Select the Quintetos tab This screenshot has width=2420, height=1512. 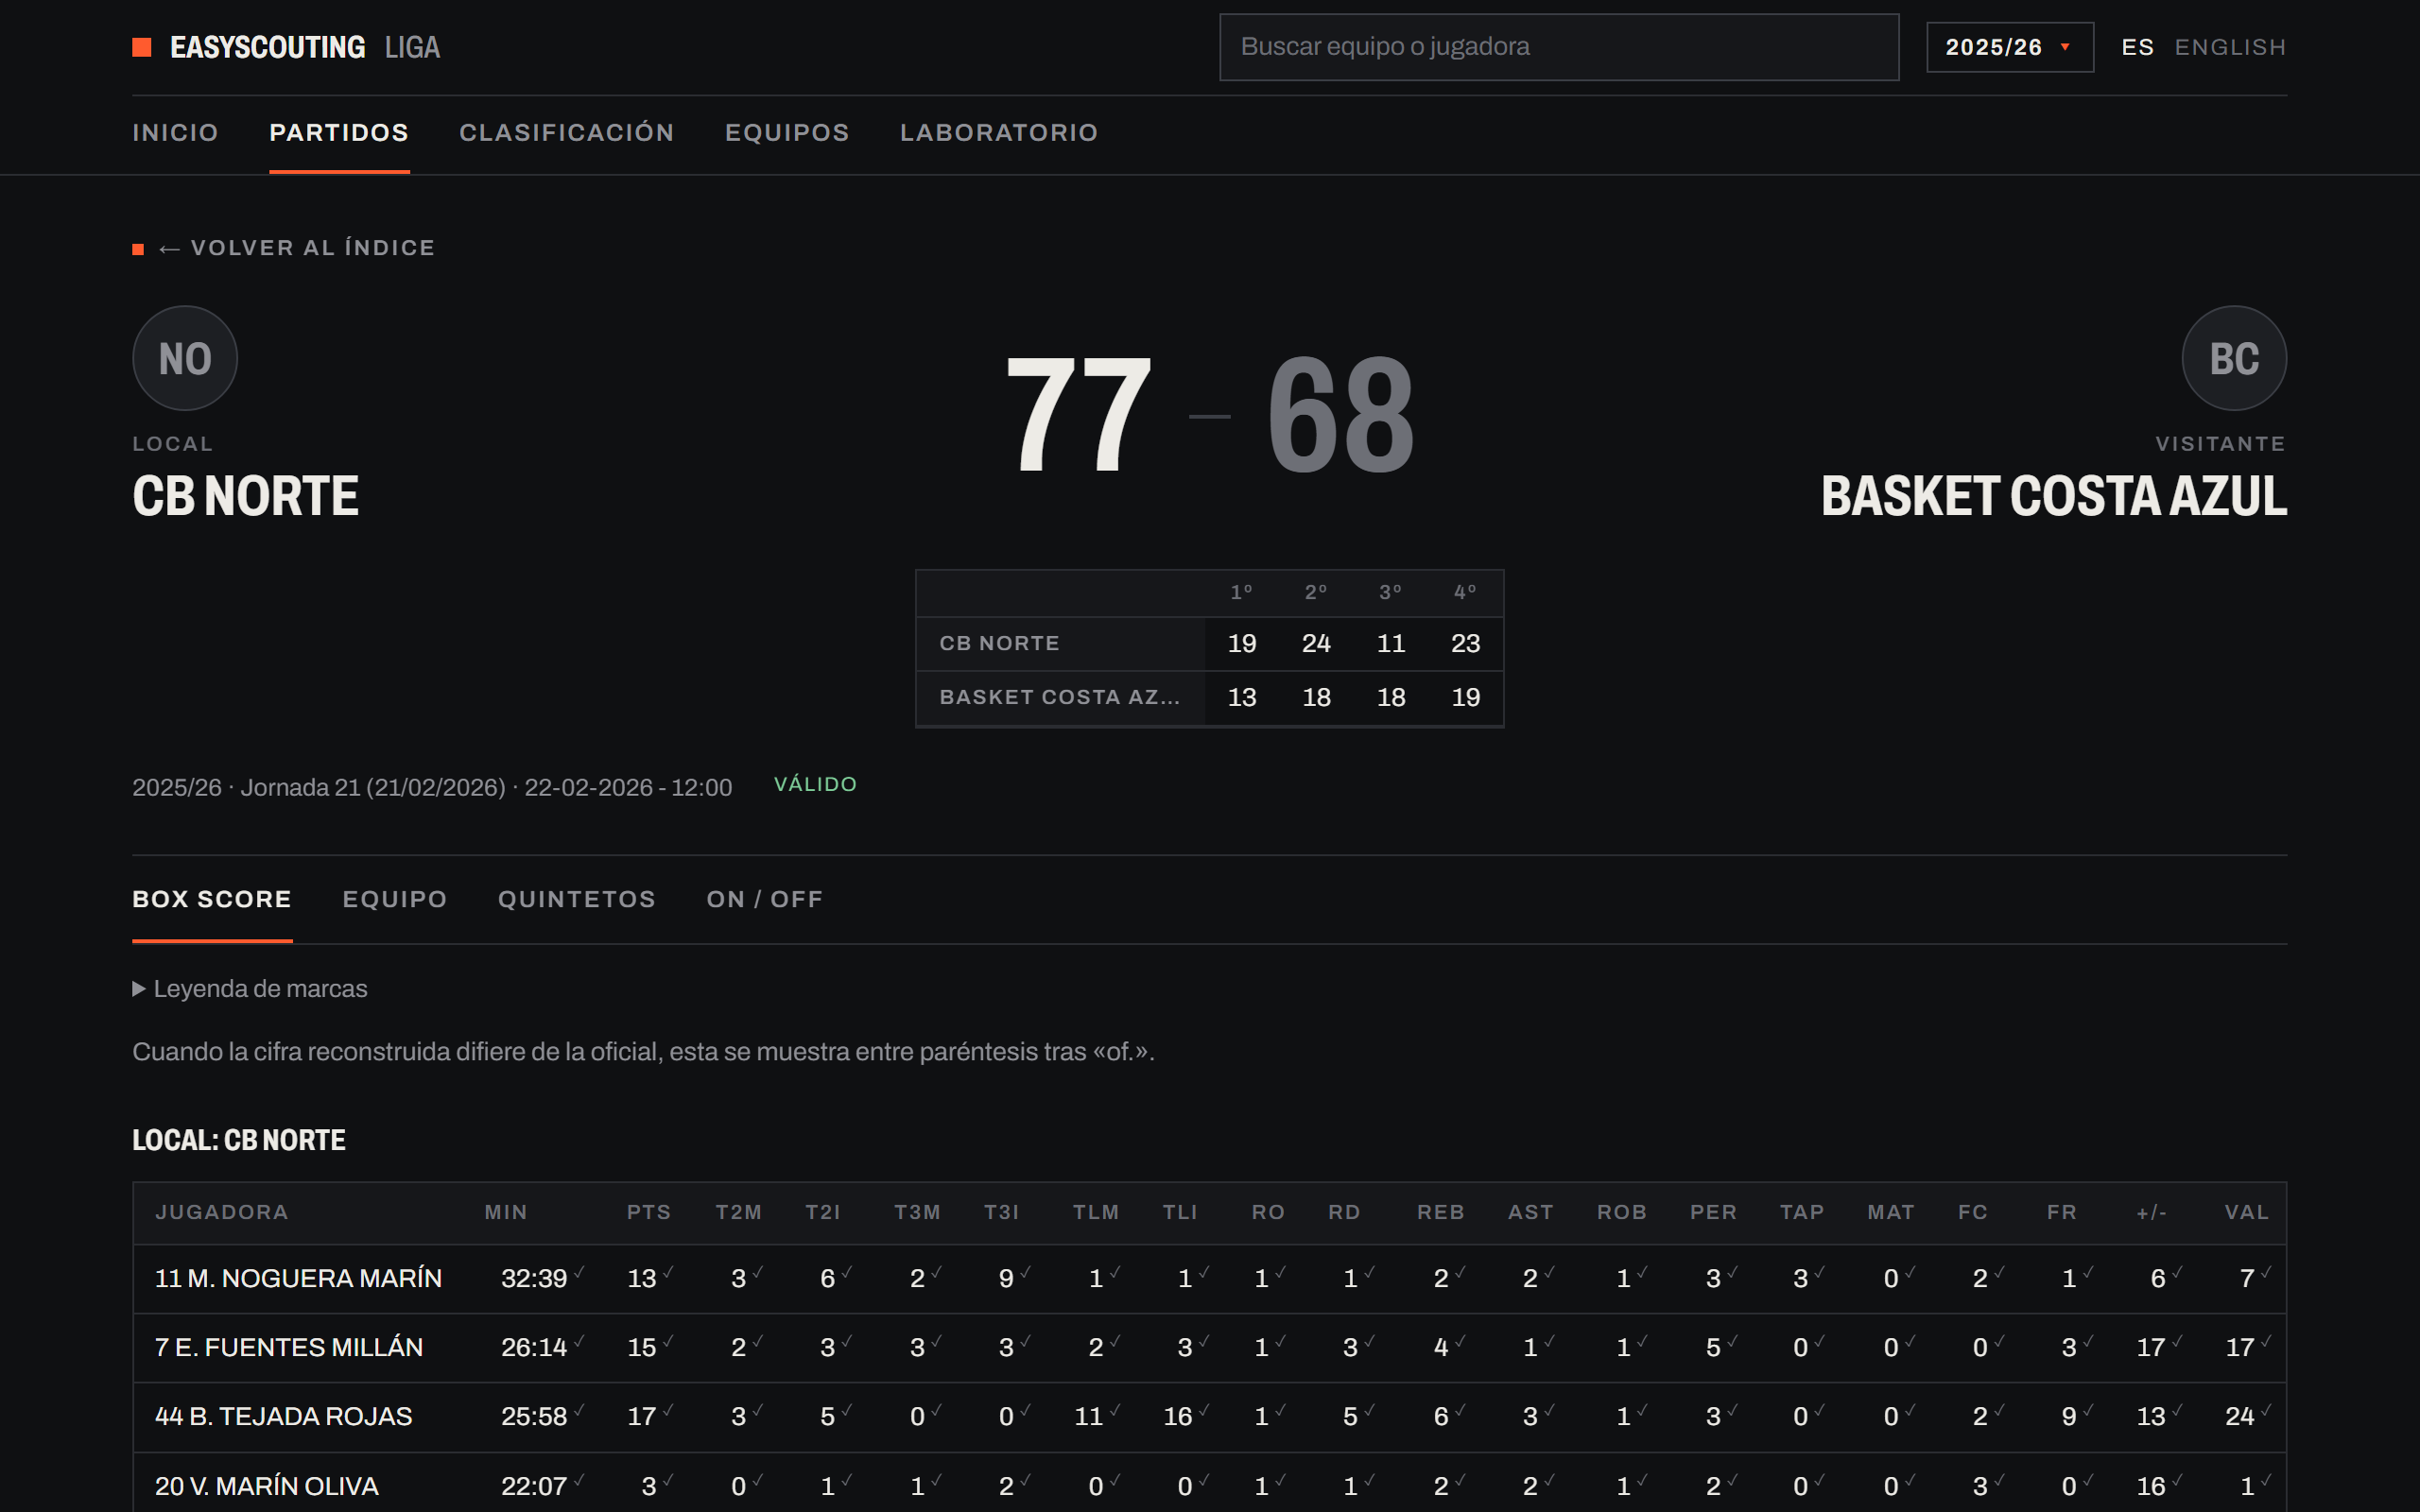pos(577,899)
